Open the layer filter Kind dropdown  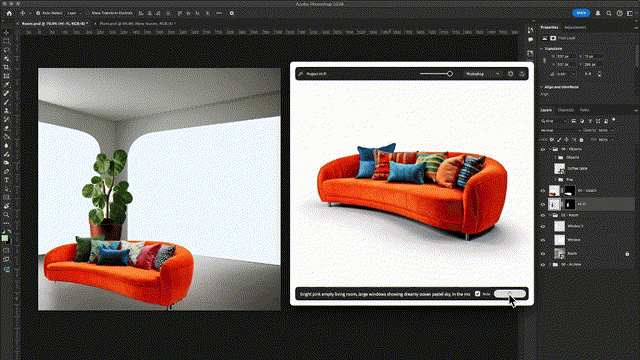click(554, 121)
